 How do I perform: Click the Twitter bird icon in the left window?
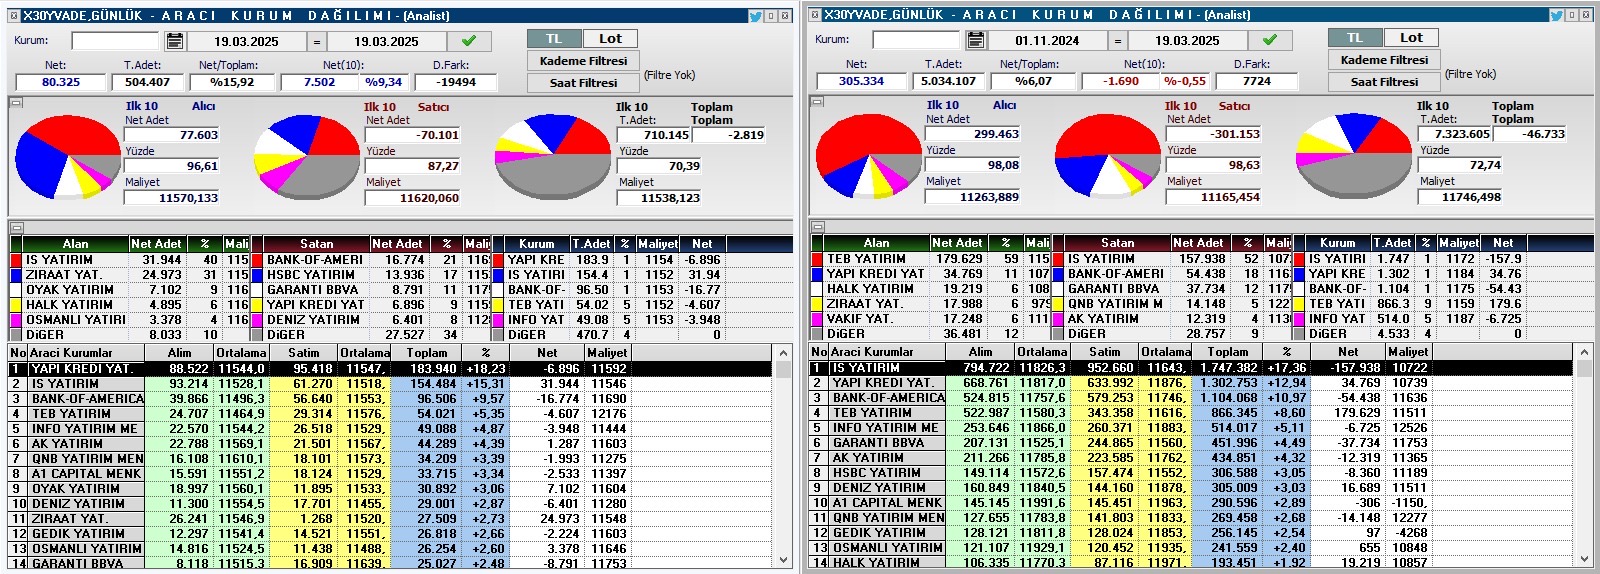pos(756,15)
